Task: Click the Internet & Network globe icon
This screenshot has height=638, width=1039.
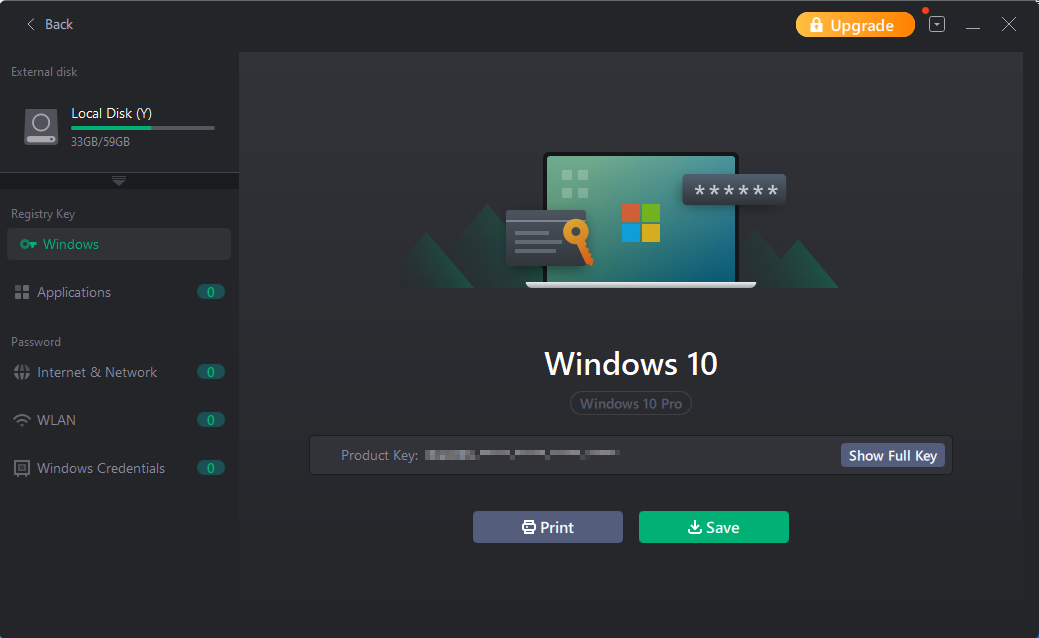Action: (22, 372)
